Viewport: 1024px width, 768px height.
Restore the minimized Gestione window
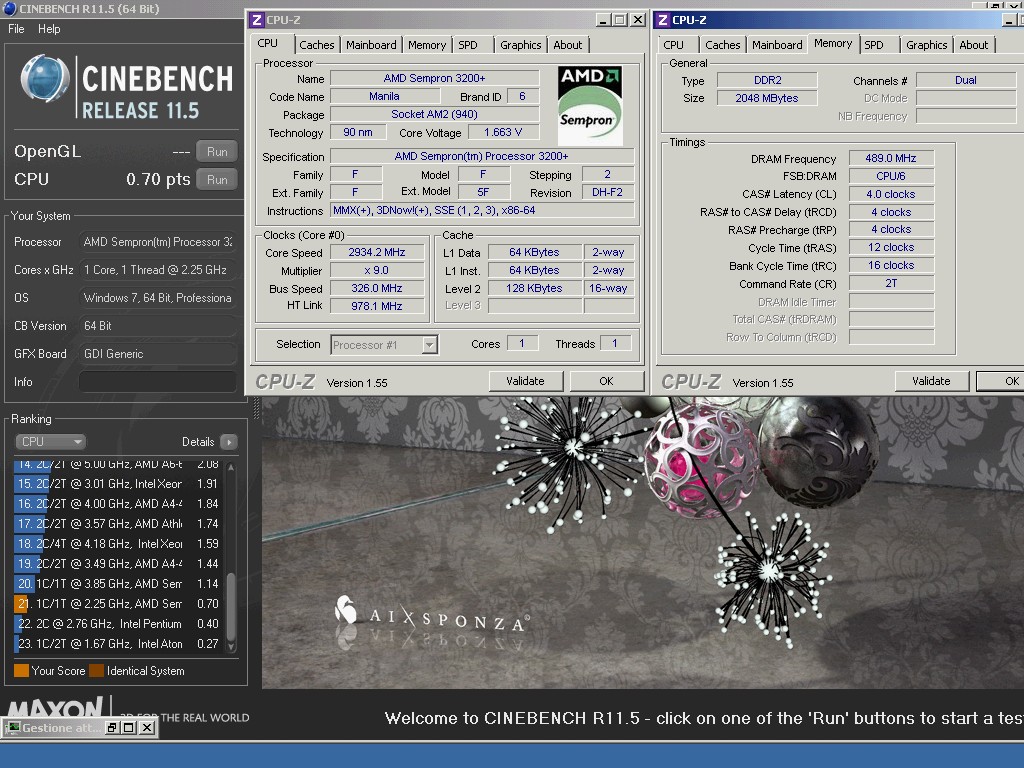(x=112, y=728)
